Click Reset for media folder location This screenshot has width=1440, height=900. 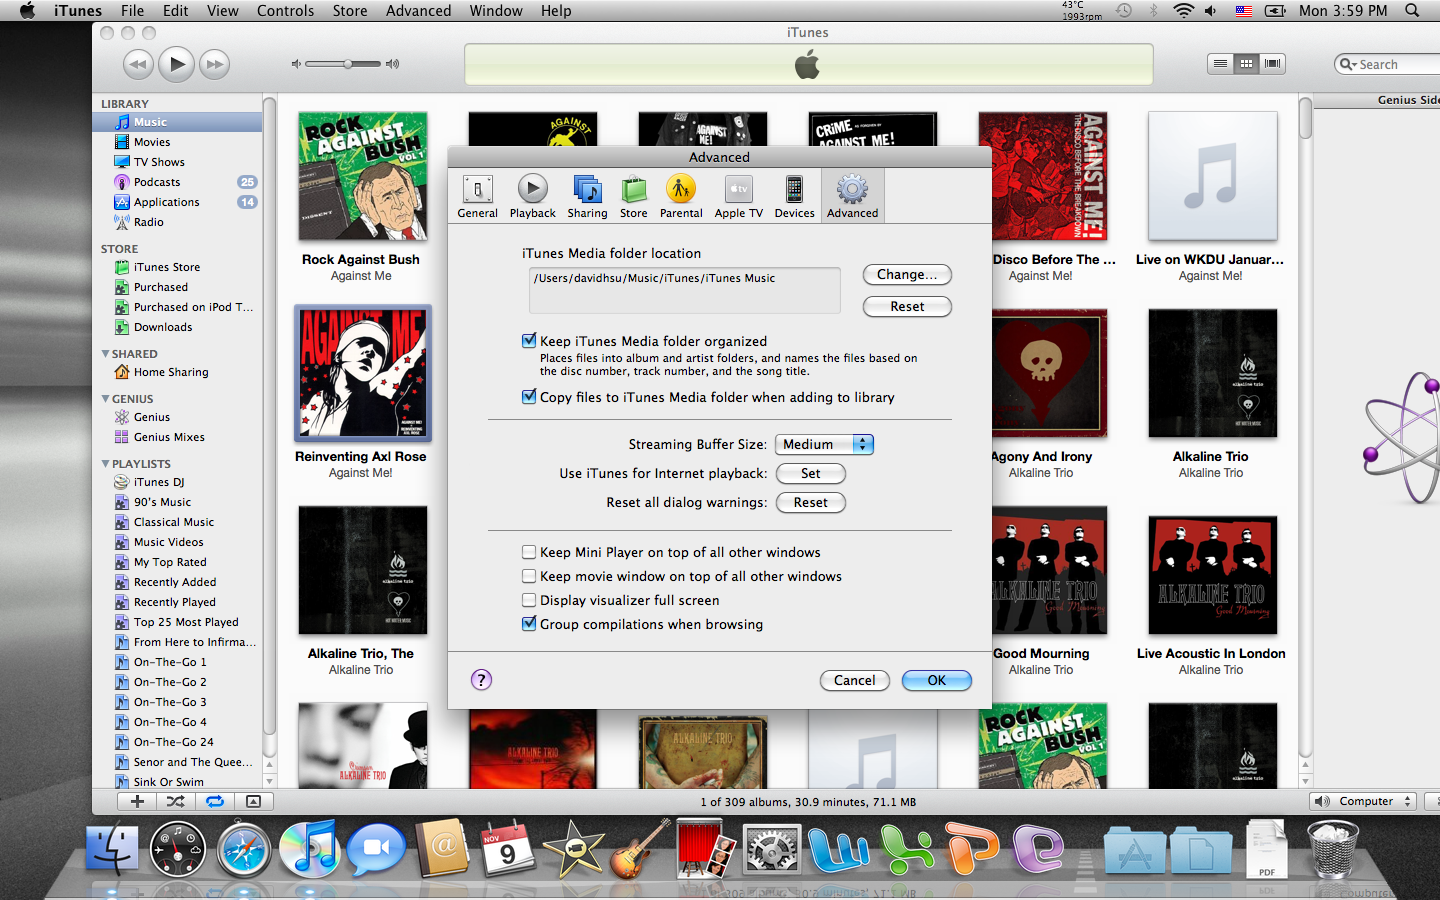click(x=907, y=307)
